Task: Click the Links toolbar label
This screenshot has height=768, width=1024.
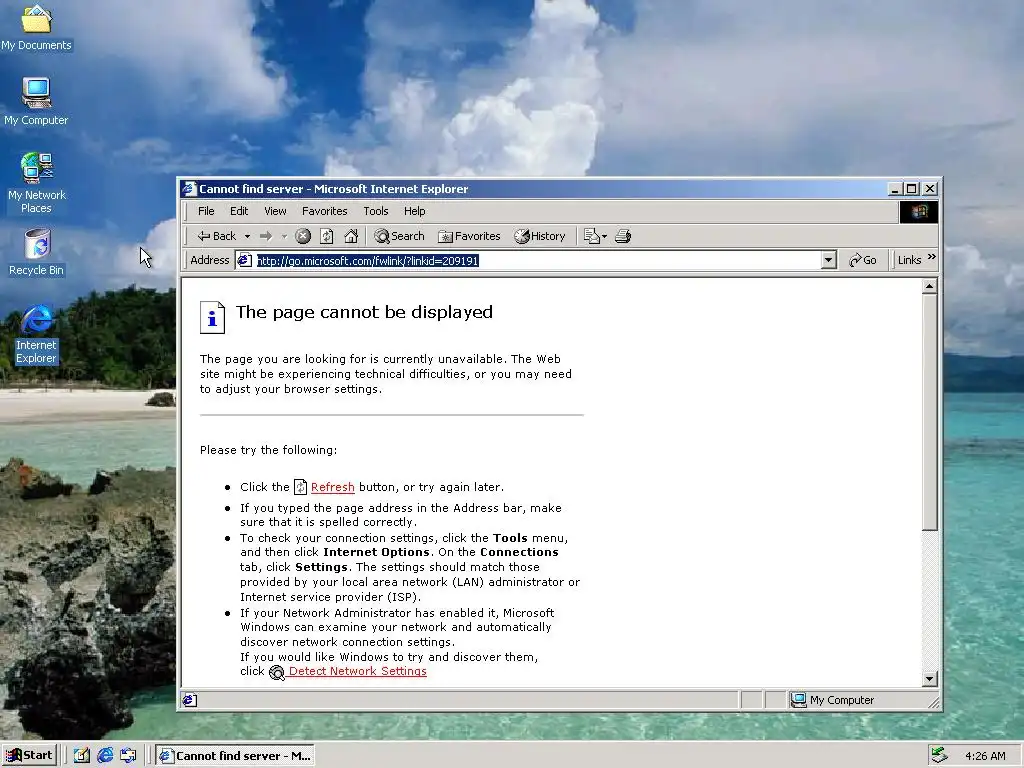Action: click(909, 260)
